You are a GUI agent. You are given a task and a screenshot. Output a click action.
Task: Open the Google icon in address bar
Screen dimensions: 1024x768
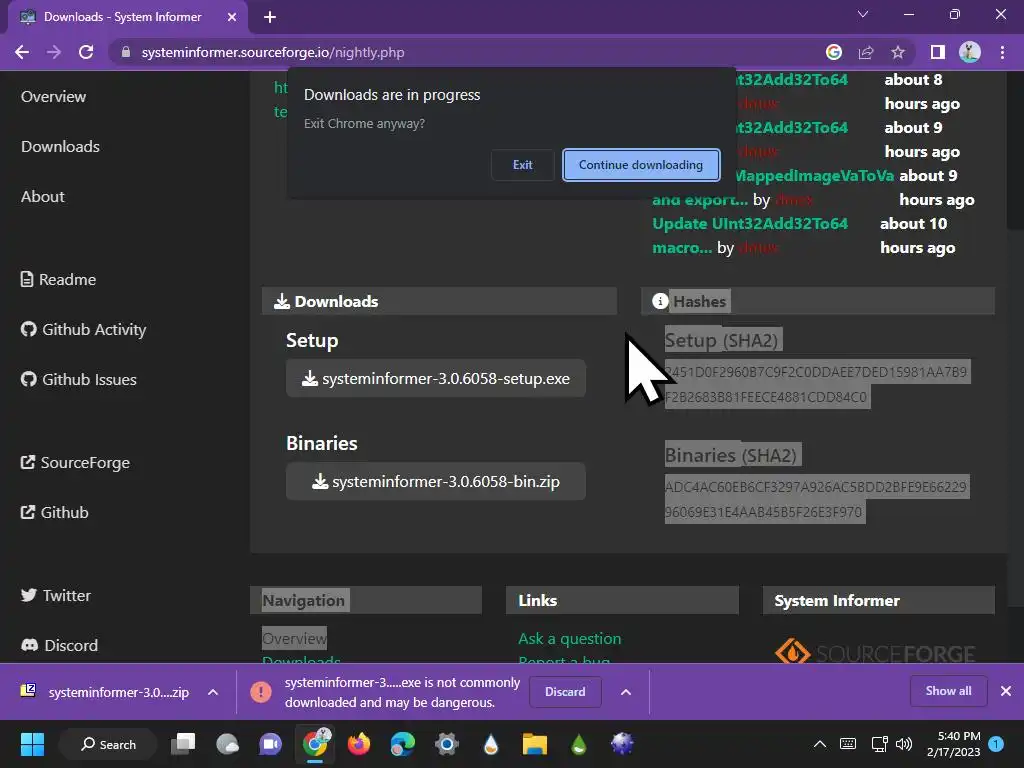click(834, 52)
